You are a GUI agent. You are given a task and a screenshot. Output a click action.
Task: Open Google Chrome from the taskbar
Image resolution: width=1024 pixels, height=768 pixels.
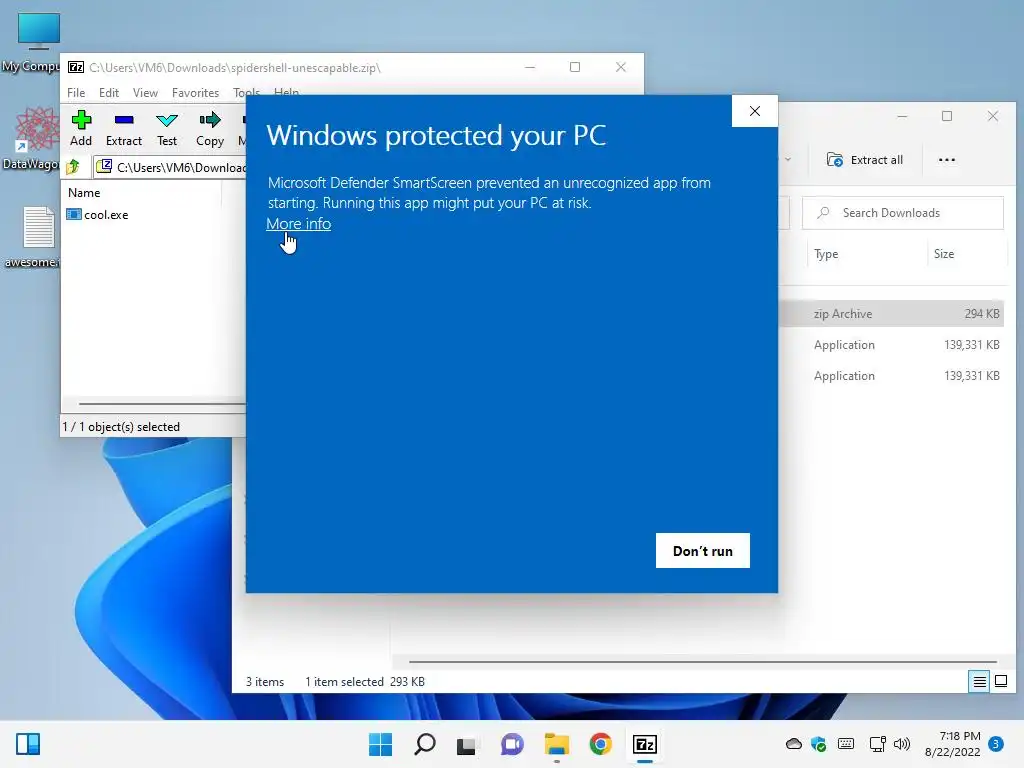point(601,744)
